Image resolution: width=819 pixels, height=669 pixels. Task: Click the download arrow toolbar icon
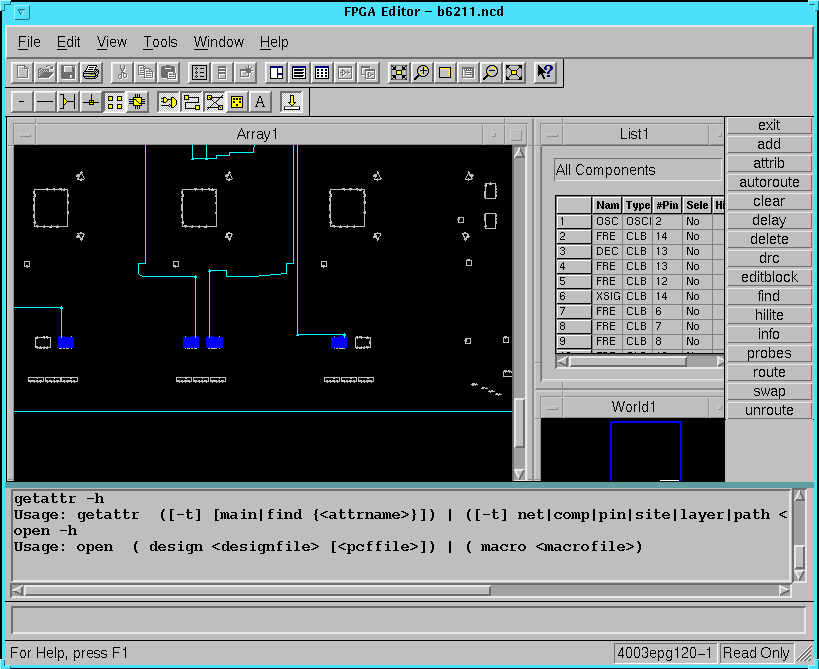pyautogui.click(x=291, y=102)
